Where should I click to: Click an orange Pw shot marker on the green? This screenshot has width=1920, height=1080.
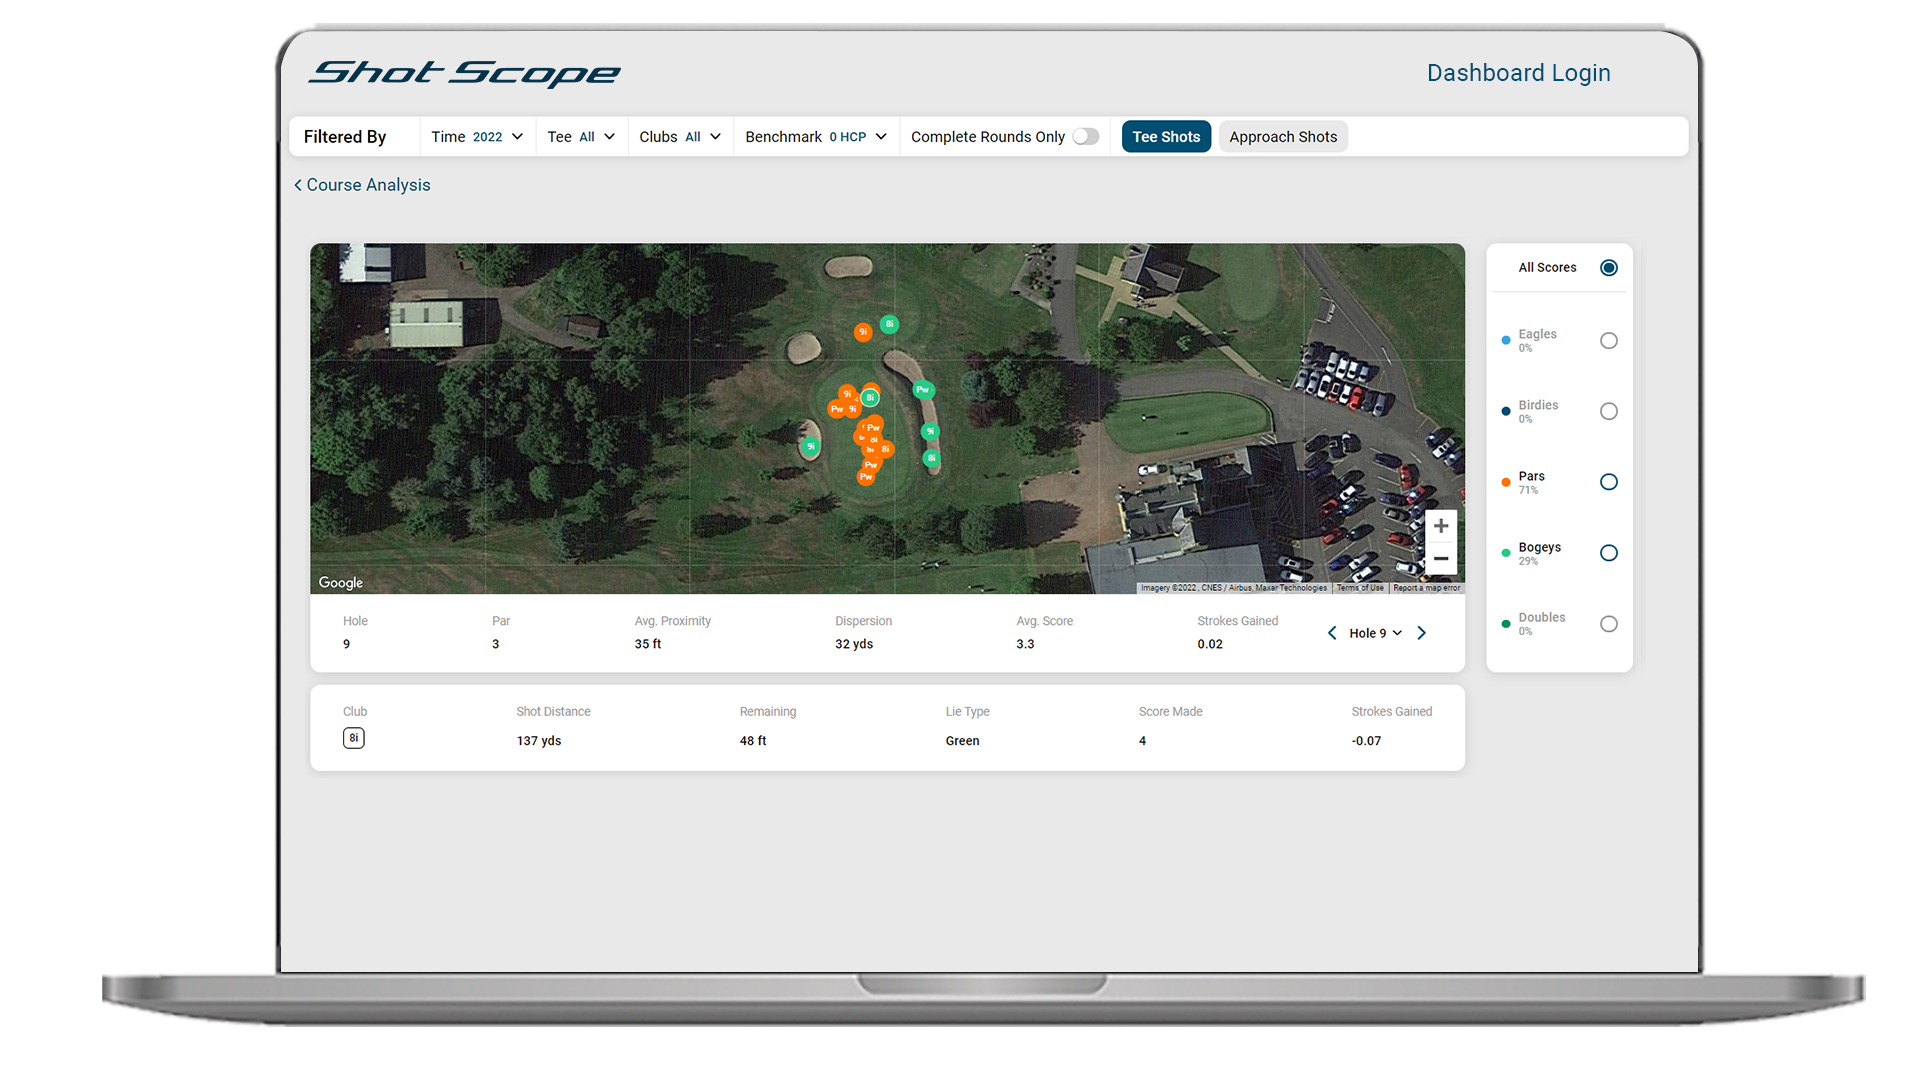866,477
